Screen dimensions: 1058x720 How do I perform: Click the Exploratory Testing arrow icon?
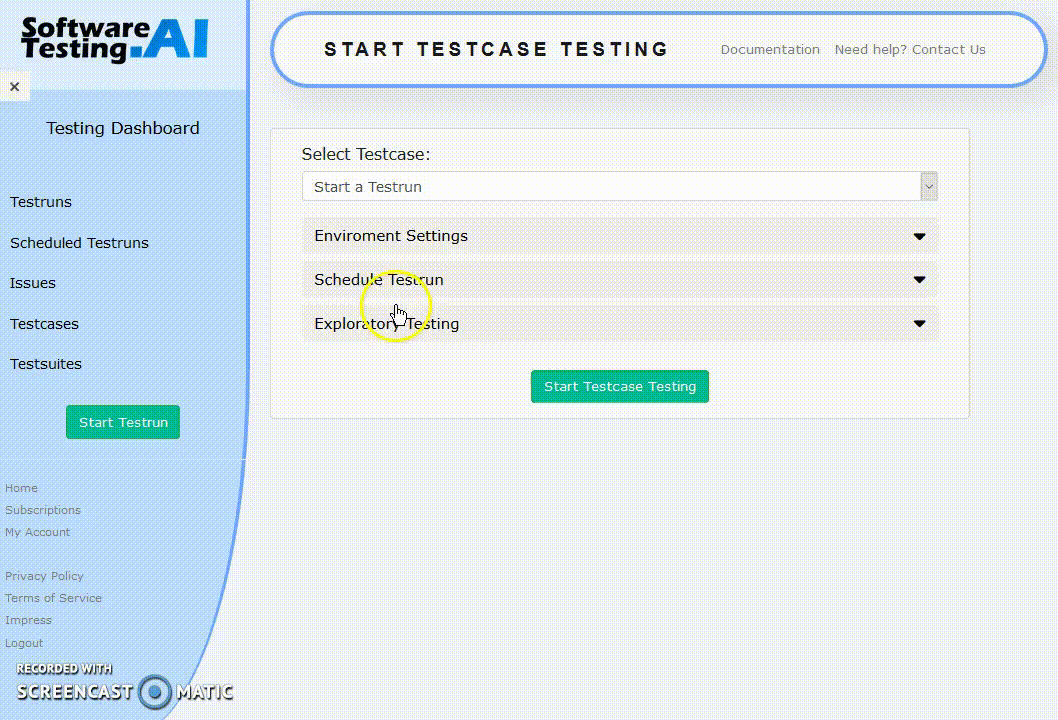tap(919, 323)
